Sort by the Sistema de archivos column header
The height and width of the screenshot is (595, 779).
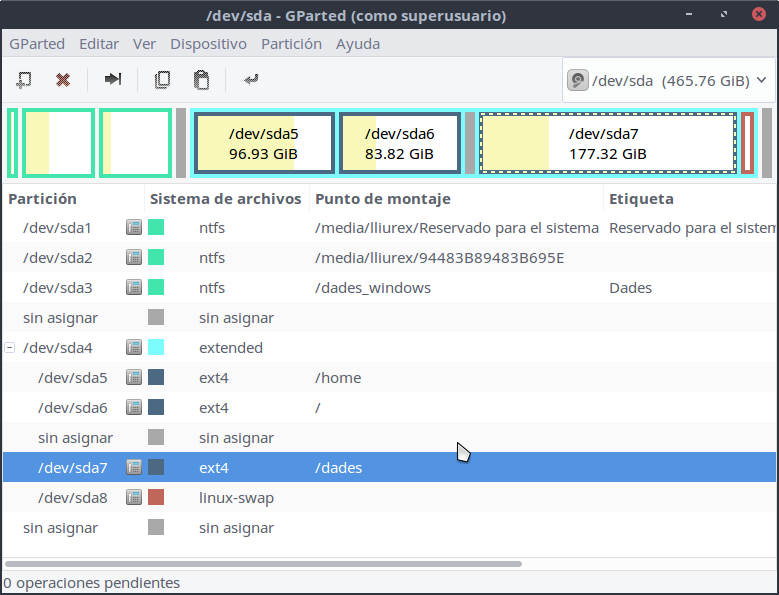tap(226, 199)
